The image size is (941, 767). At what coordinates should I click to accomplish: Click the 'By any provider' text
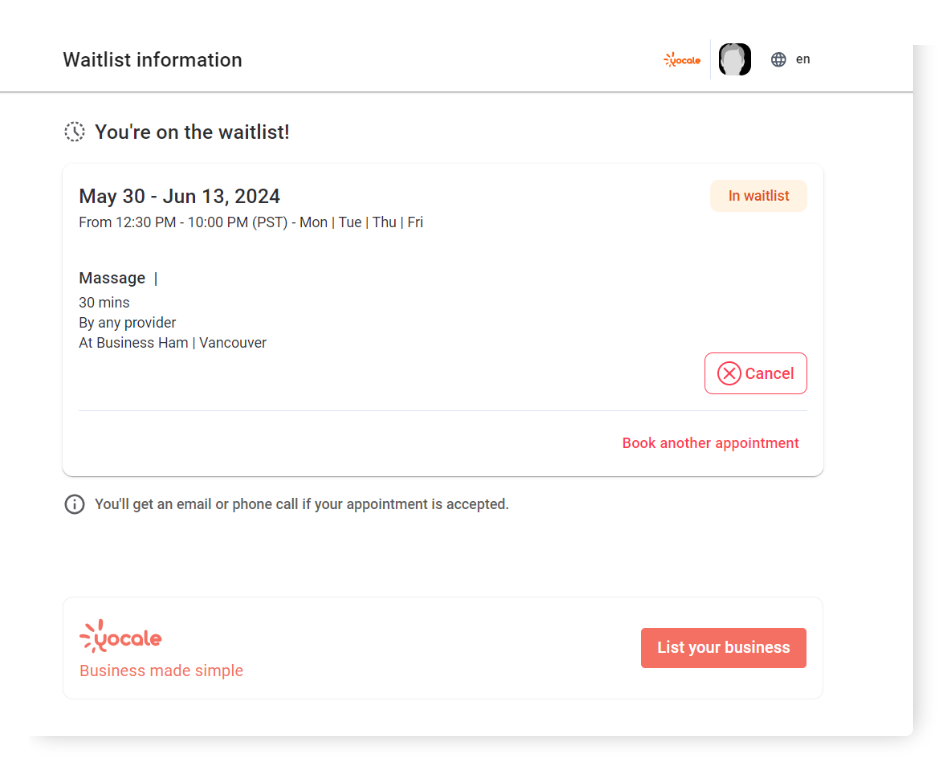pos(127,322)
